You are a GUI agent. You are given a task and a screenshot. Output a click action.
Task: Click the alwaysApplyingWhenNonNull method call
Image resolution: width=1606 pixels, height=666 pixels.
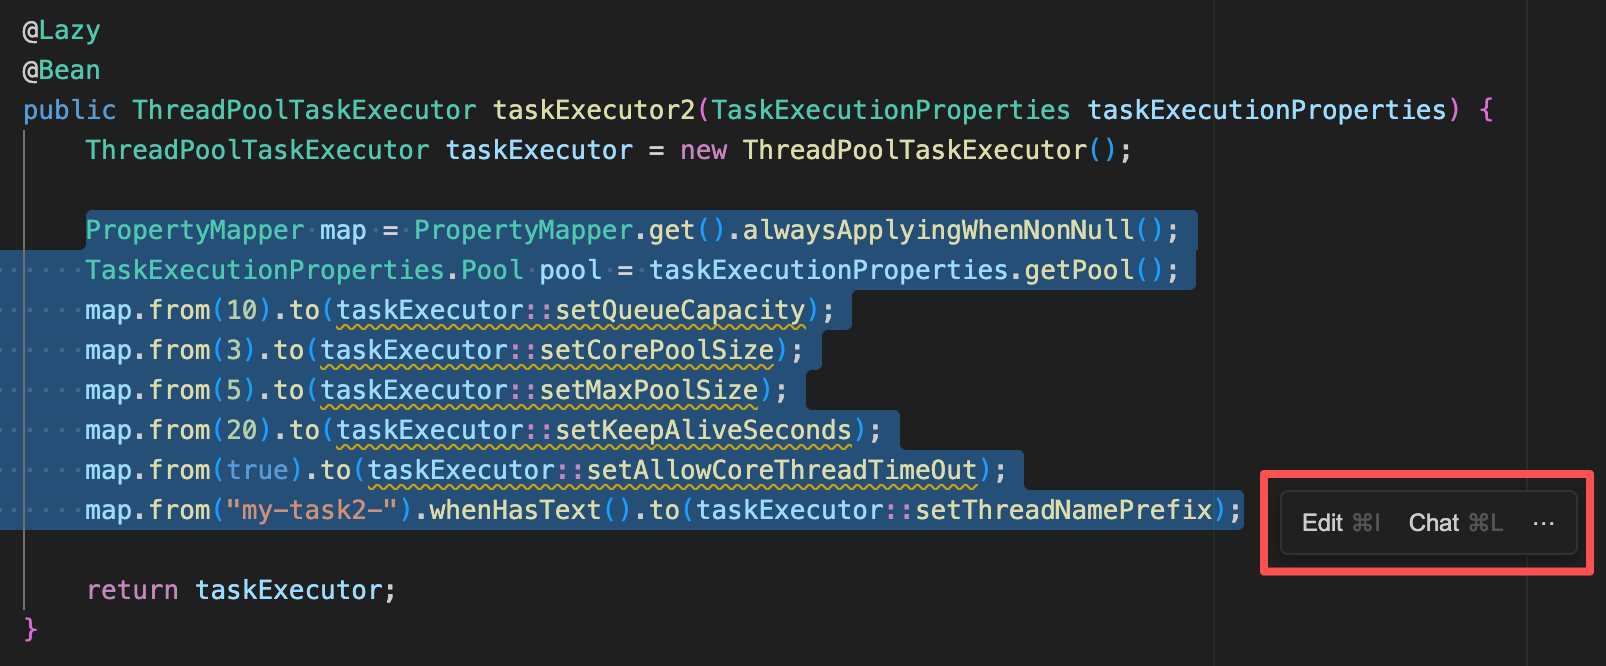click(938, 230)
